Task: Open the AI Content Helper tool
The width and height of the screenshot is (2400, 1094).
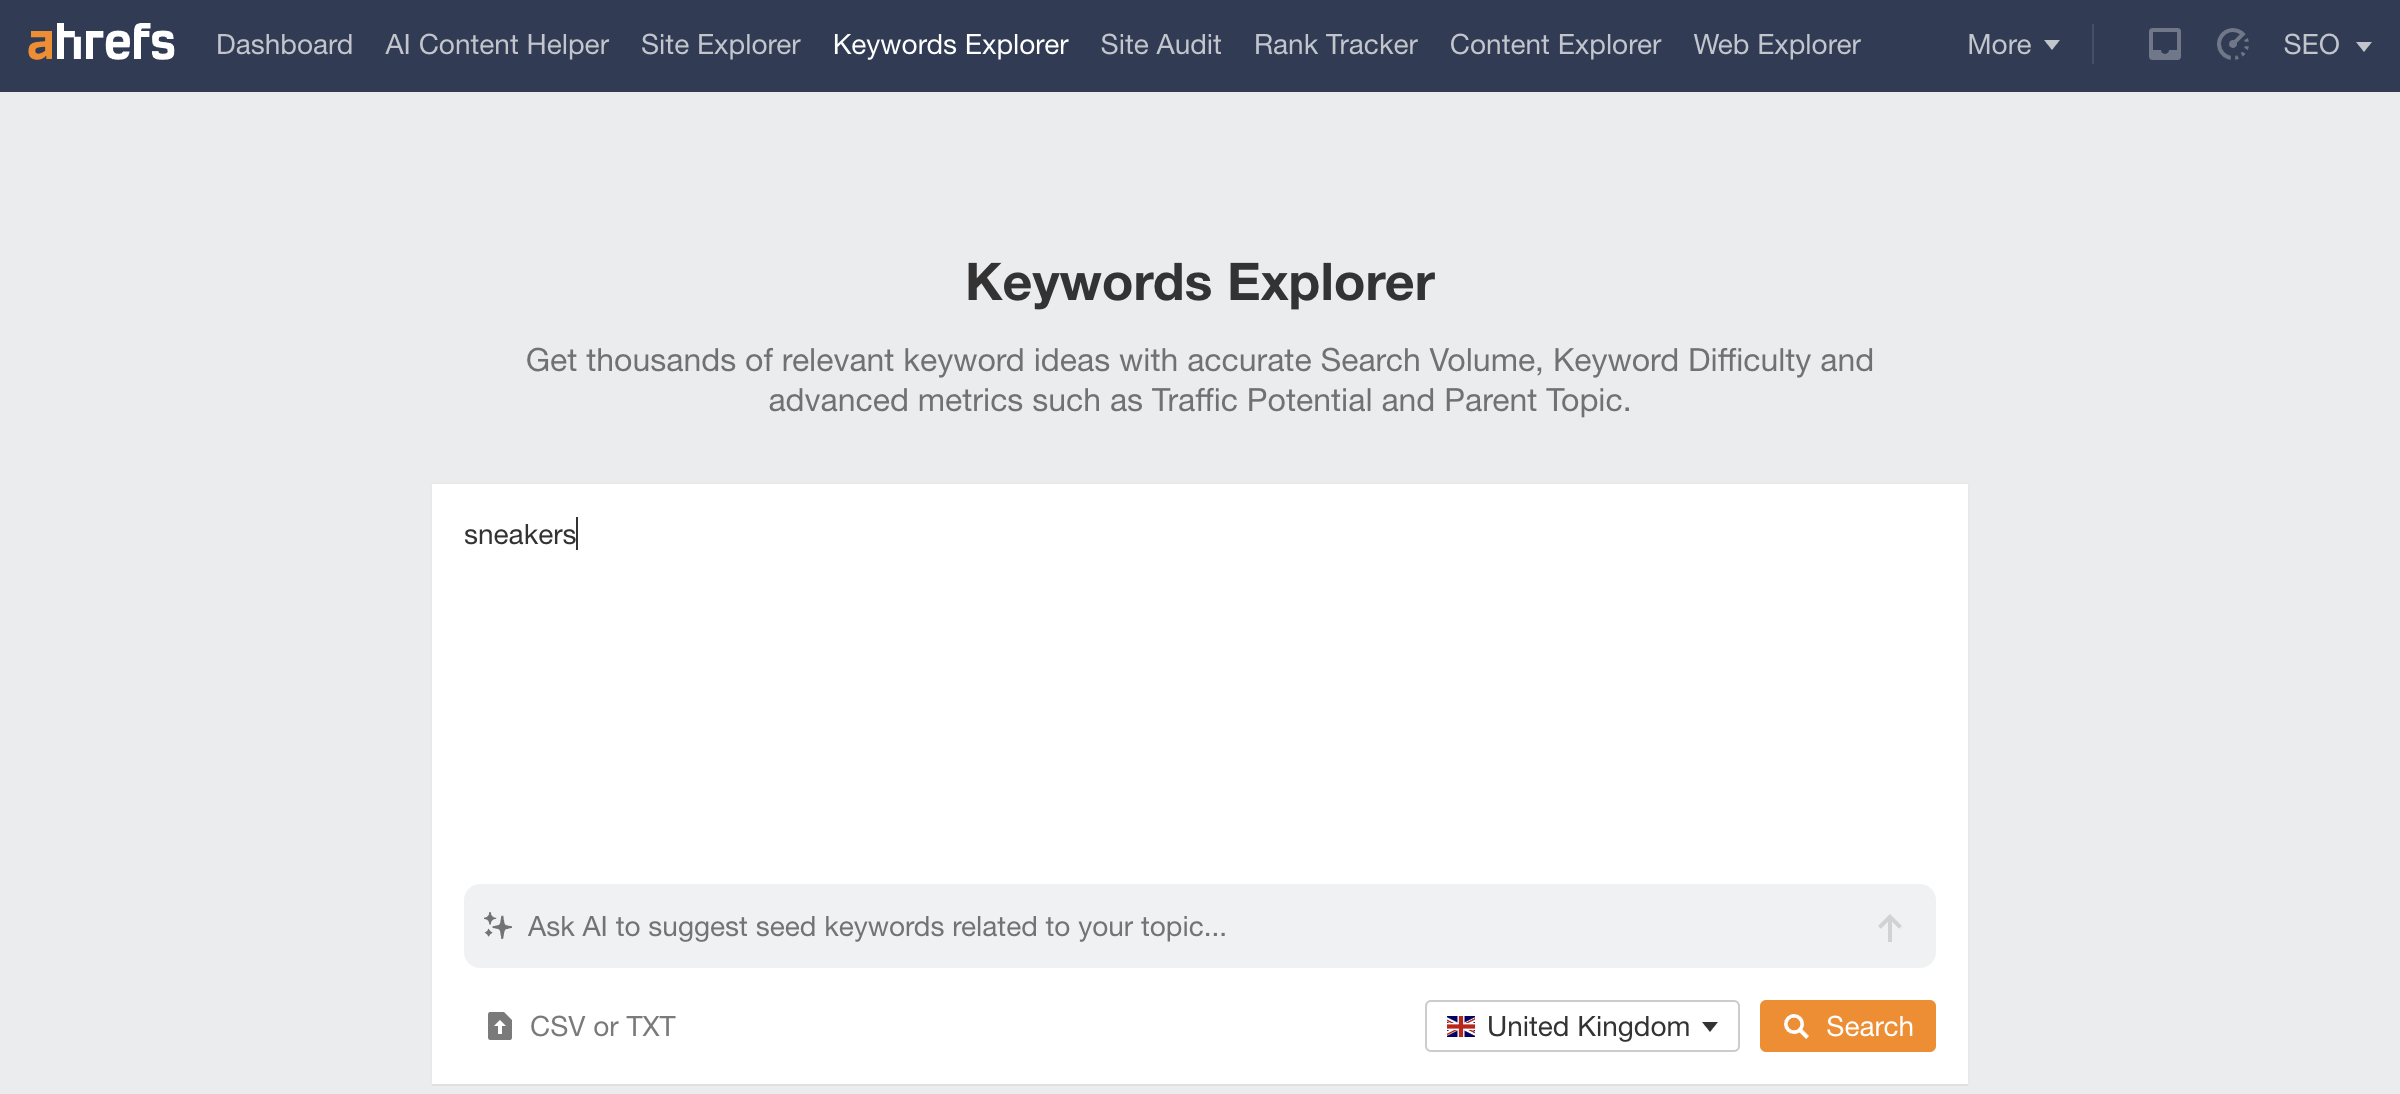Action: coord(496,44)
